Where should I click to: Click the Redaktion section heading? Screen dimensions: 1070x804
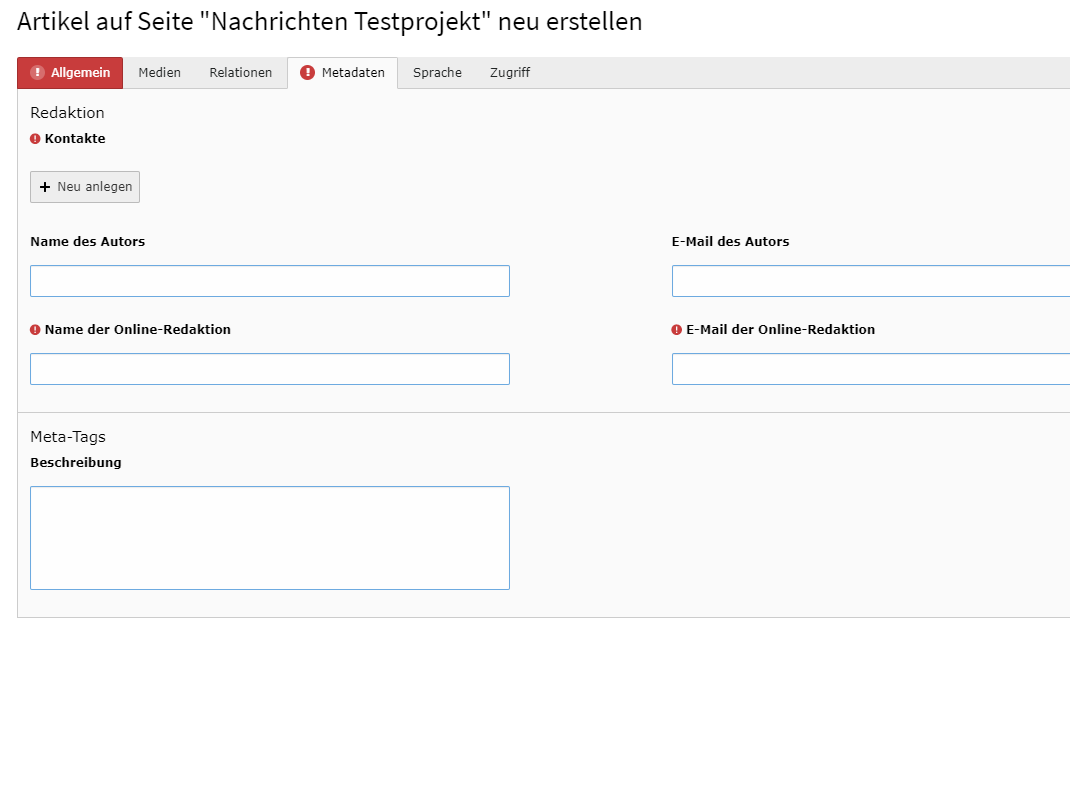tap(67, 113)
